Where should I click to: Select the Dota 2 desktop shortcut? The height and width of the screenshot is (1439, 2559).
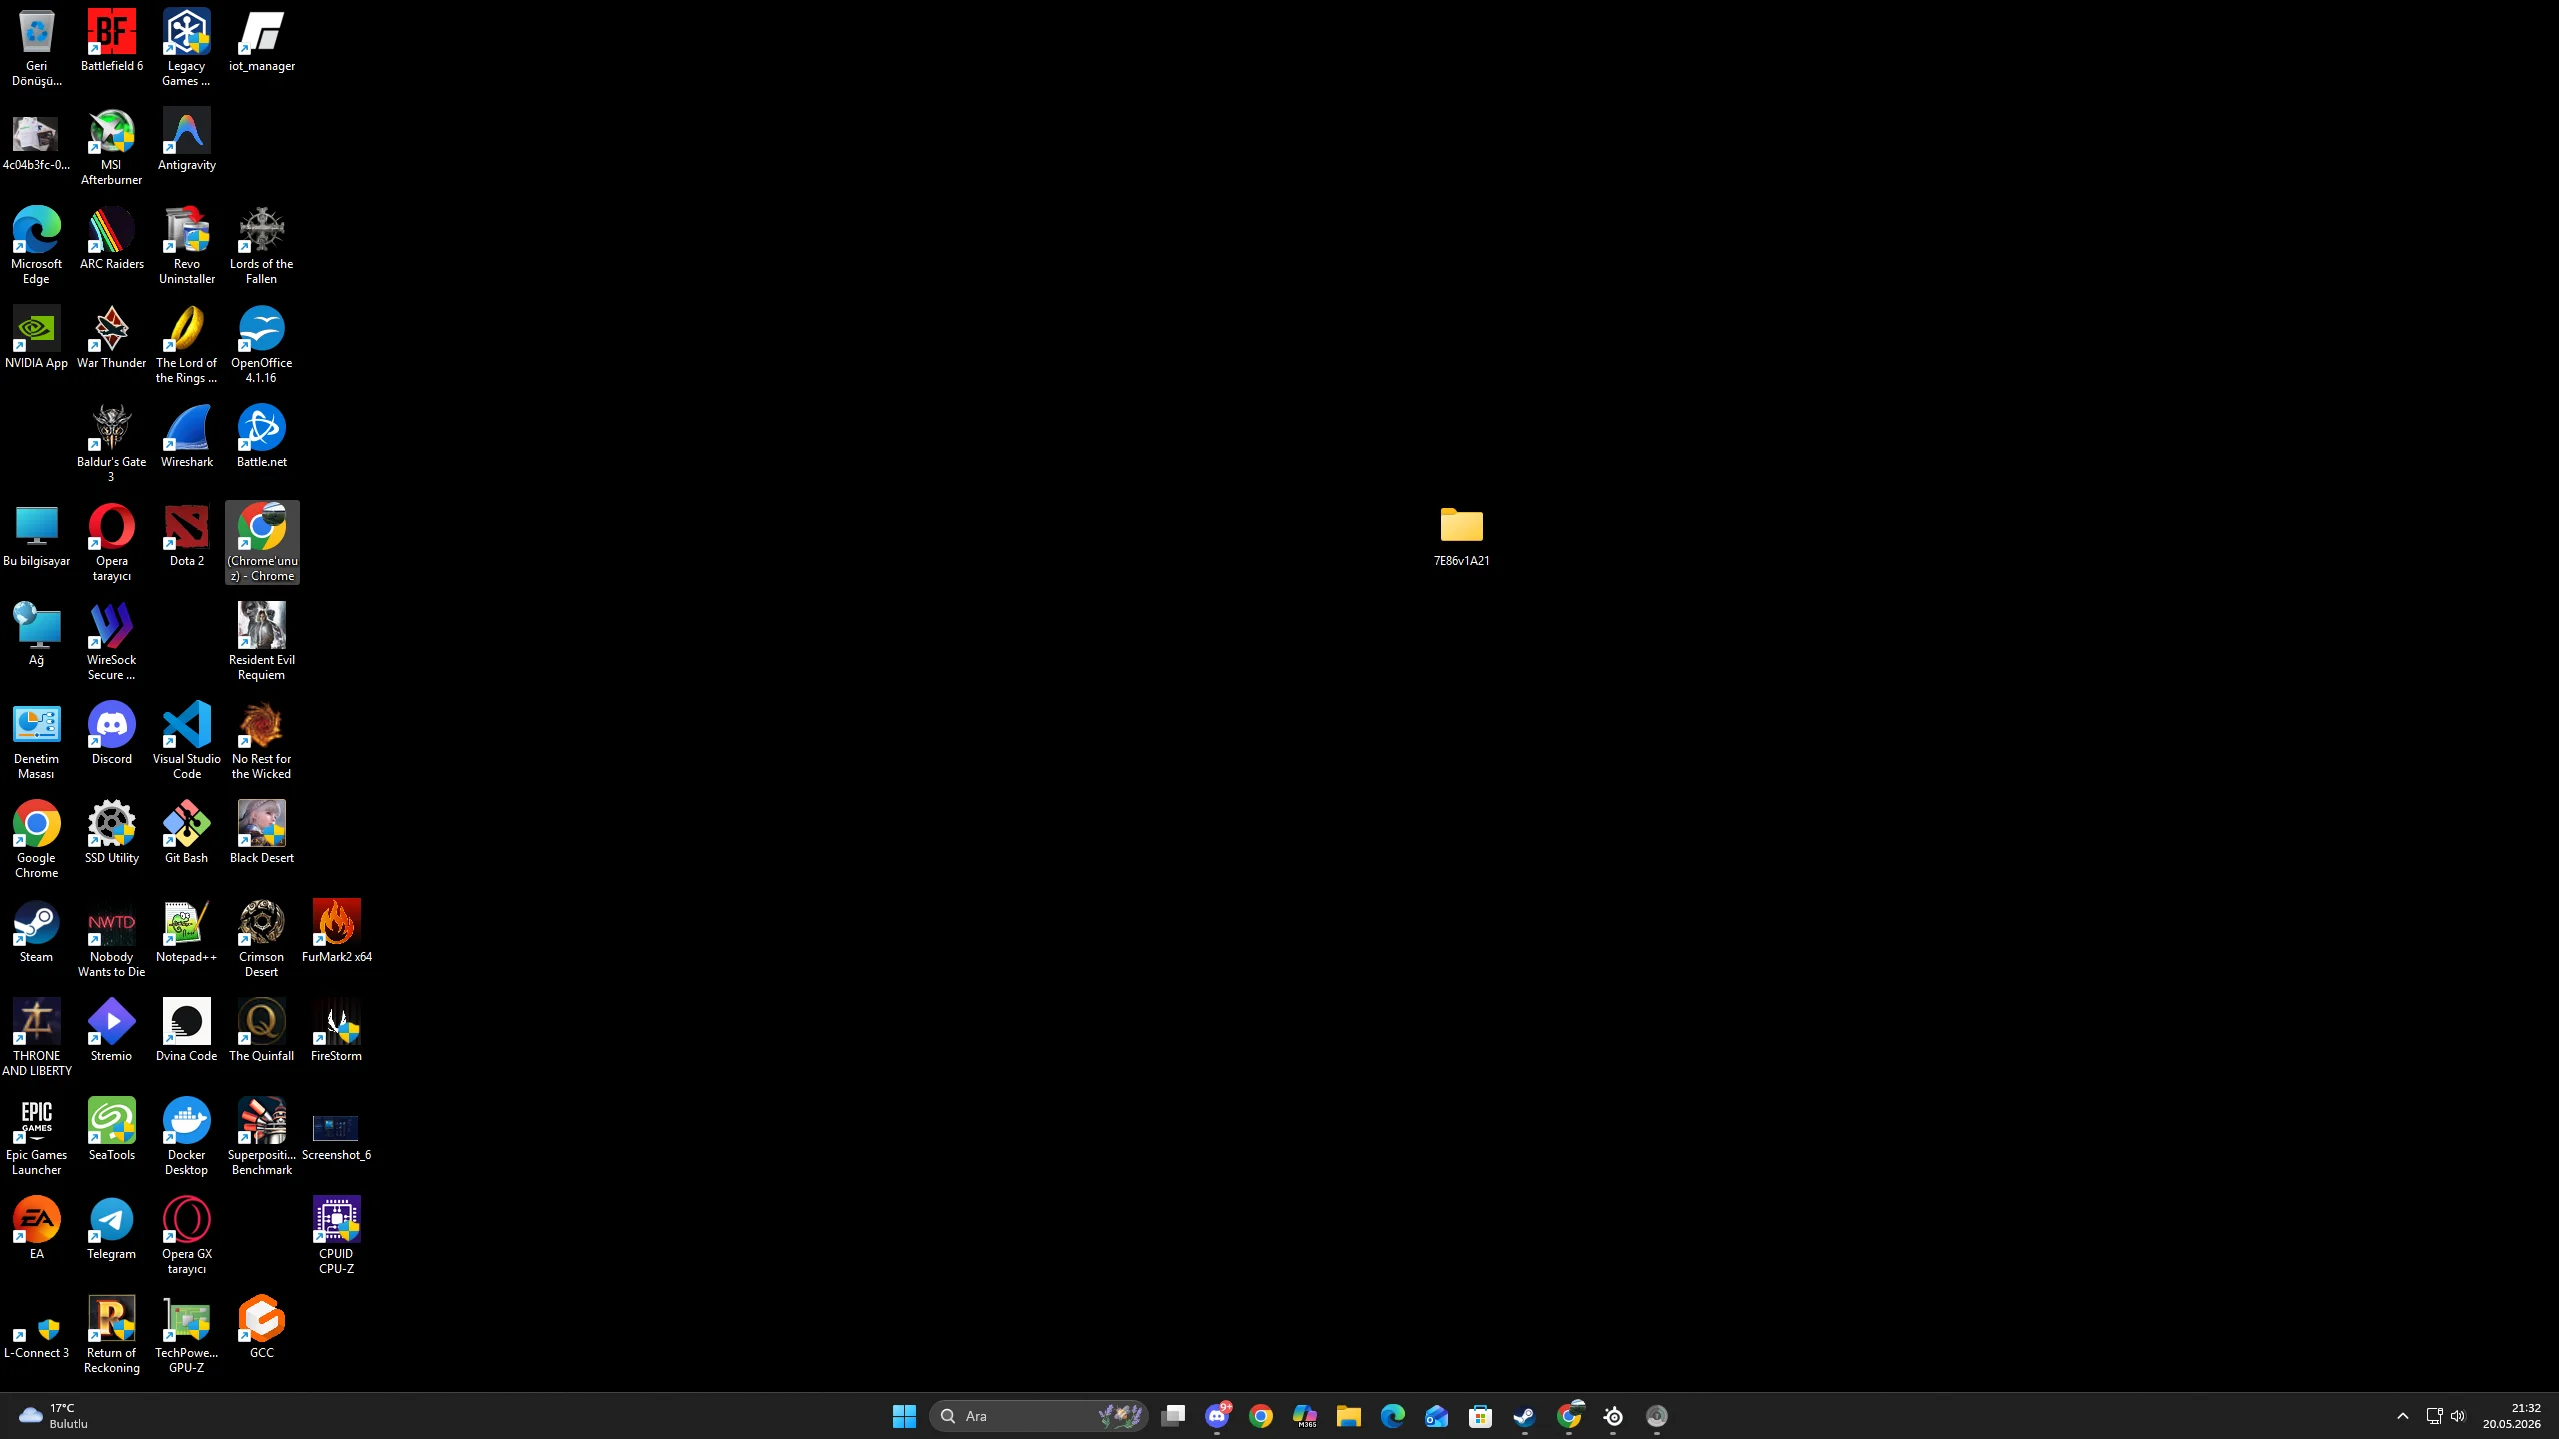(186, 536)
